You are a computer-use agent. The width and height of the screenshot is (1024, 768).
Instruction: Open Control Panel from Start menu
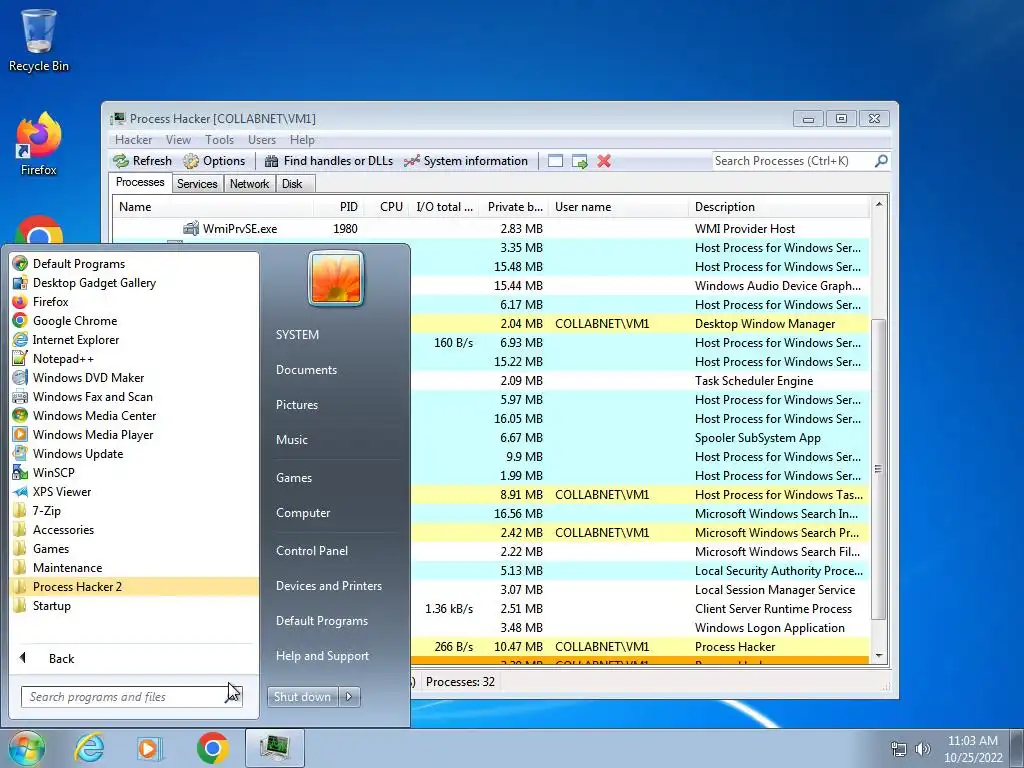pyautogui.click(x=312, y=551)
